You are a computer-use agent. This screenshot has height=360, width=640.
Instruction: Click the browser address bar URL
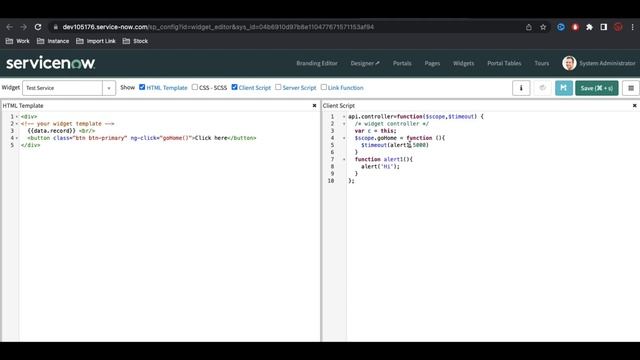coord(218,27)
